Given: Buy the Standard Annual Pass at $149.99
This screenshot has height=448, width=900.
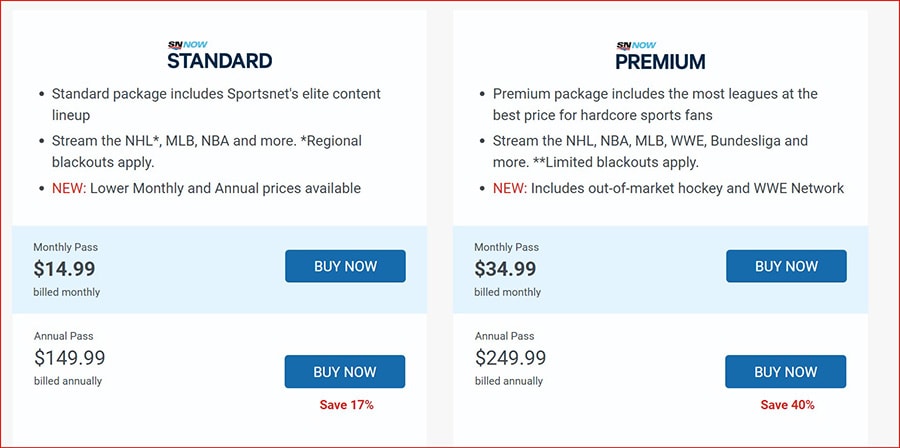Looking at the screenshot, I should [x=345, y=372].
